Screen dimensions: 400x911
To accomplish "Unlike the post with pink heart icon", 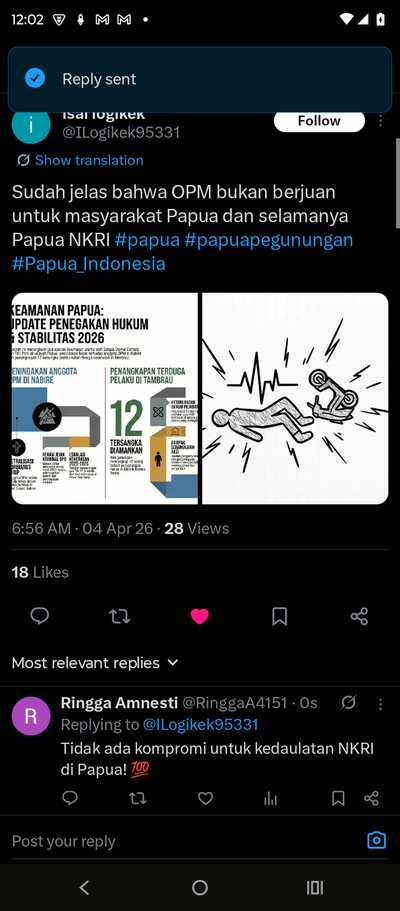I will coord(199,616).
